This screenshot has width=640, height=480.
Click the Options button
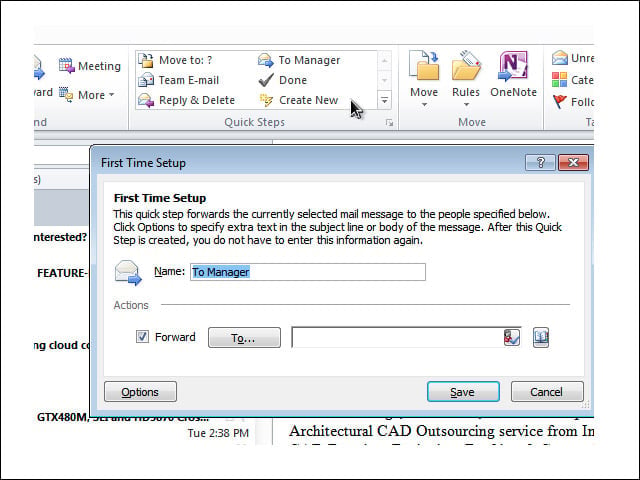(x=140, y=392)
